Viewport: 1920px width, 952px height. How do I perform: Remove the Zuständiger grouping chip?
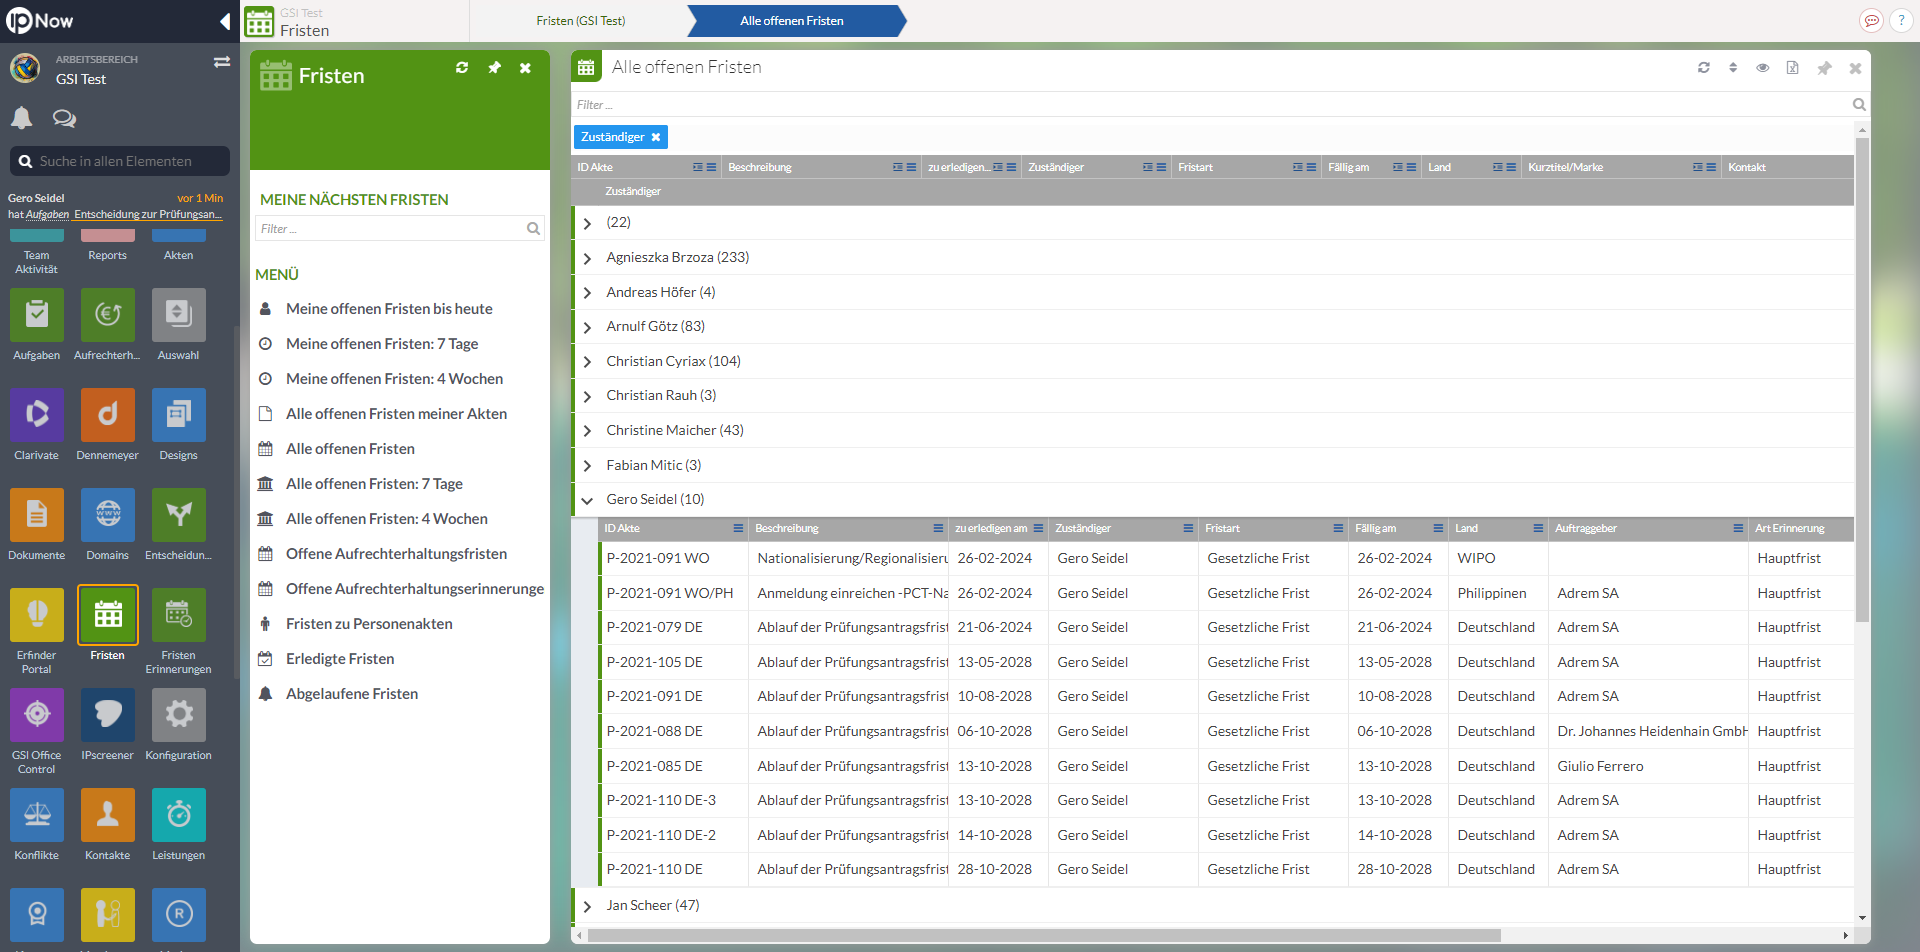click(x=657, y=137)
